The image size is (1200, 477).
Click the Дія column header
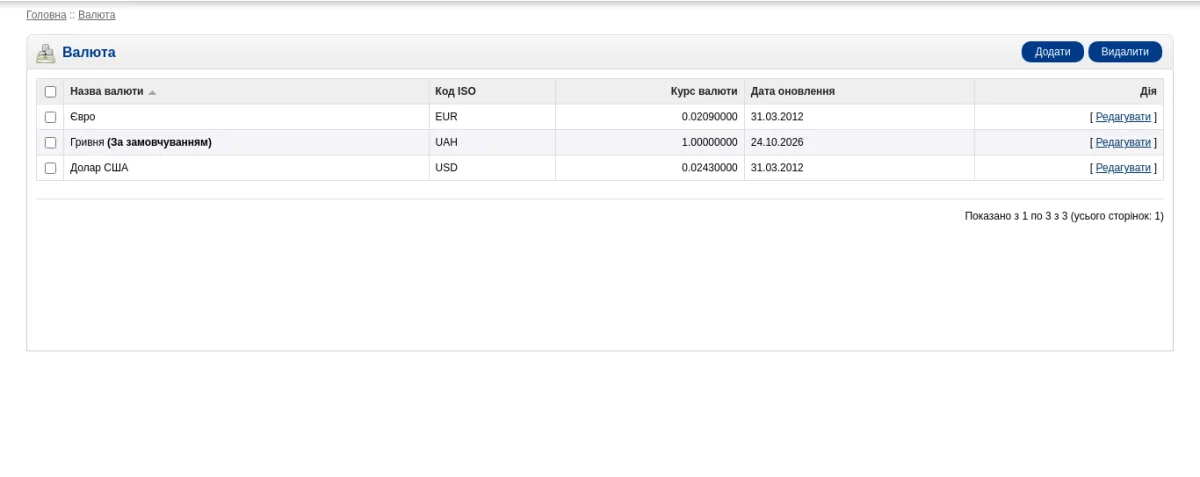pyautogui.click(x=1148, y=91)
